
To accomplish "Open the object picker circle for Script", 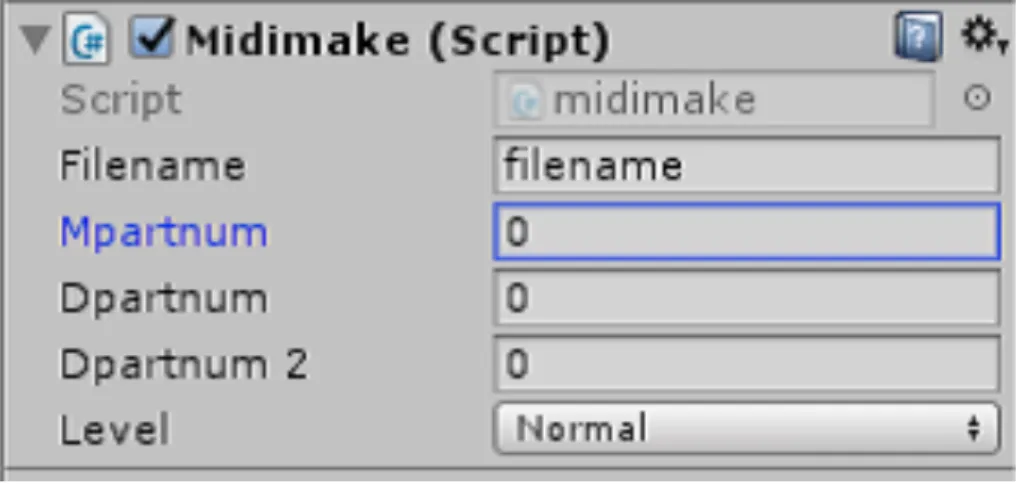I will 977,98.
